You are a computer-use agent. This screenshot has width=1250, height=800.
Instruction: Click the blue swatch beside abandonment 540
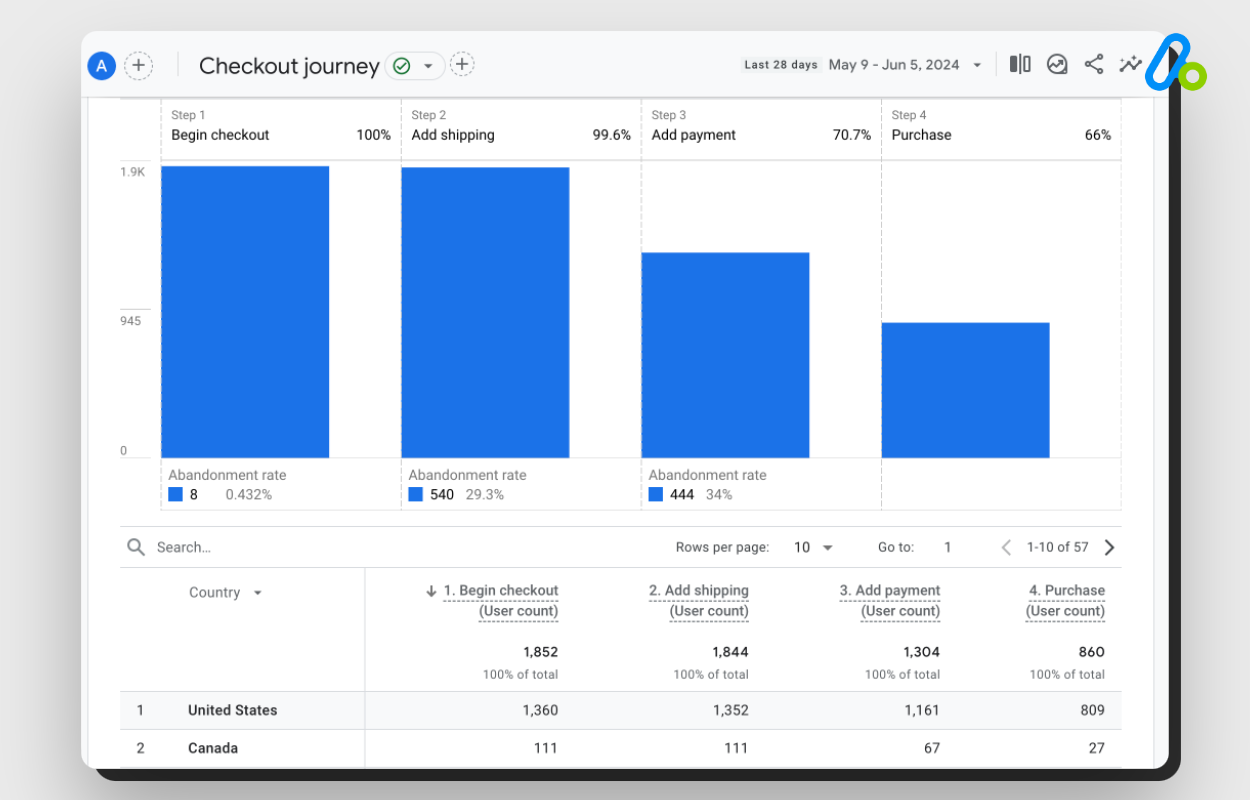415,494
